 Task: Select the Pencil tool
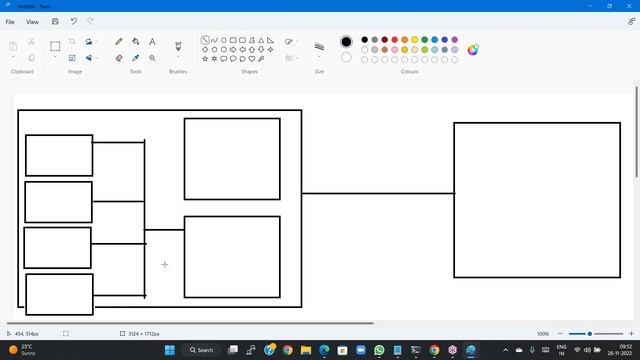pyautogui.click(x=119, y=42)
